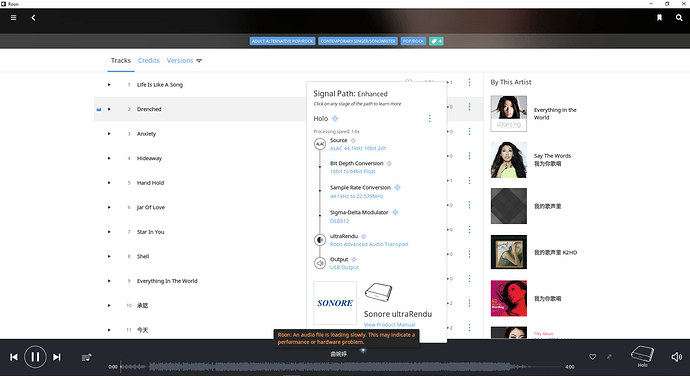Click the Sample Rate Conversion quality star
The width and height of the screenshot is (690, 376).
[x=397, y=188]
